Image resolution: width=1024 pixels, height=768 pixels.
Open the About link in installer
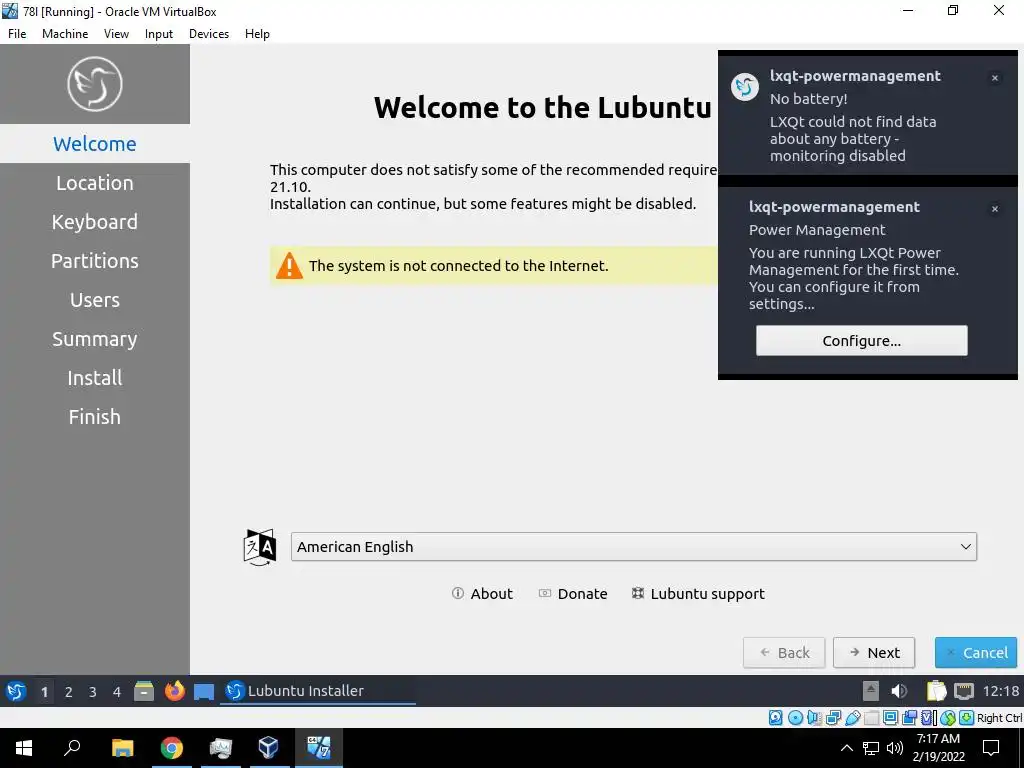tap(482, 594)
